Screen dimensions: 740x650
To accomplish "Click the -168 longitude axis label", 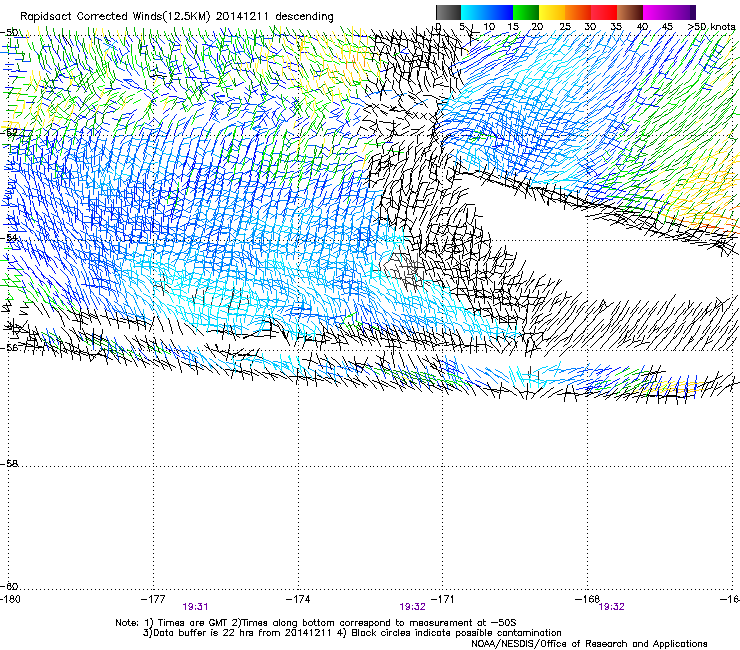I will (x=587, y=599).
